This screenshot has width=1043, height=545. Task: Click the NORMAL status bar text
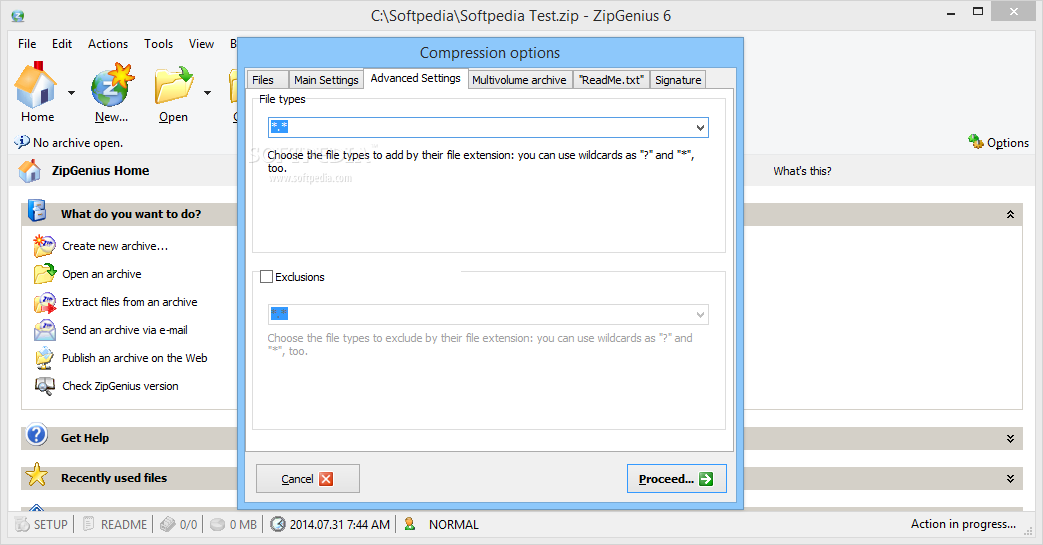pos(454,524)
